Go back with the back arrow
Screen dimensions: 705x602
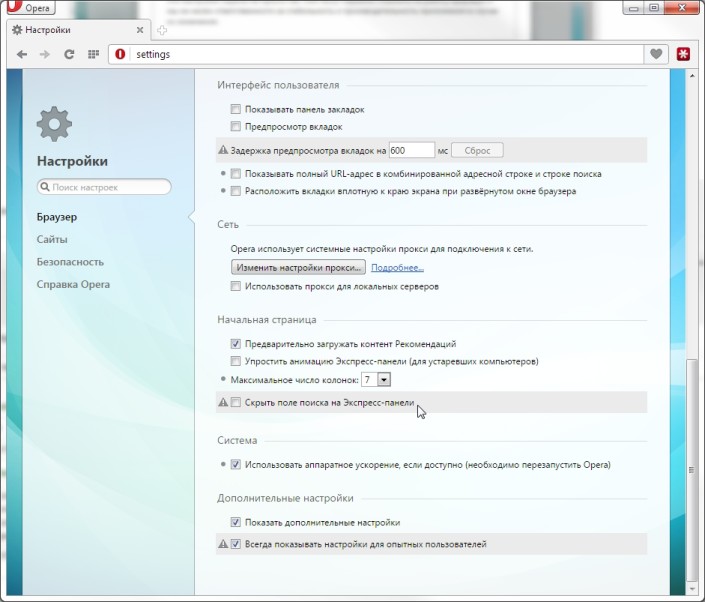pyautogui.click(x=22, y=54)
